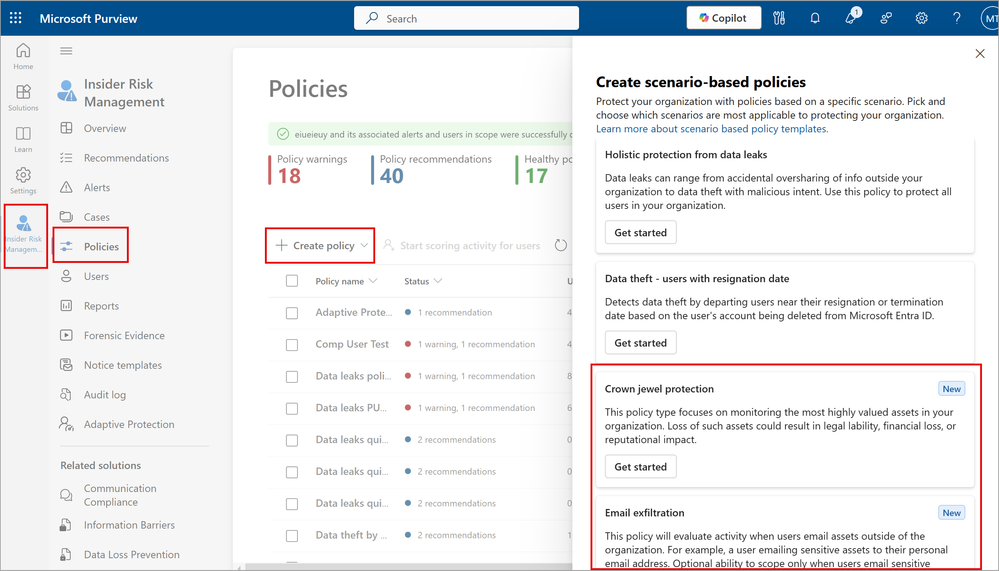
Task: Open Learn more about scenario based policy templates
Action: point(712,129)
